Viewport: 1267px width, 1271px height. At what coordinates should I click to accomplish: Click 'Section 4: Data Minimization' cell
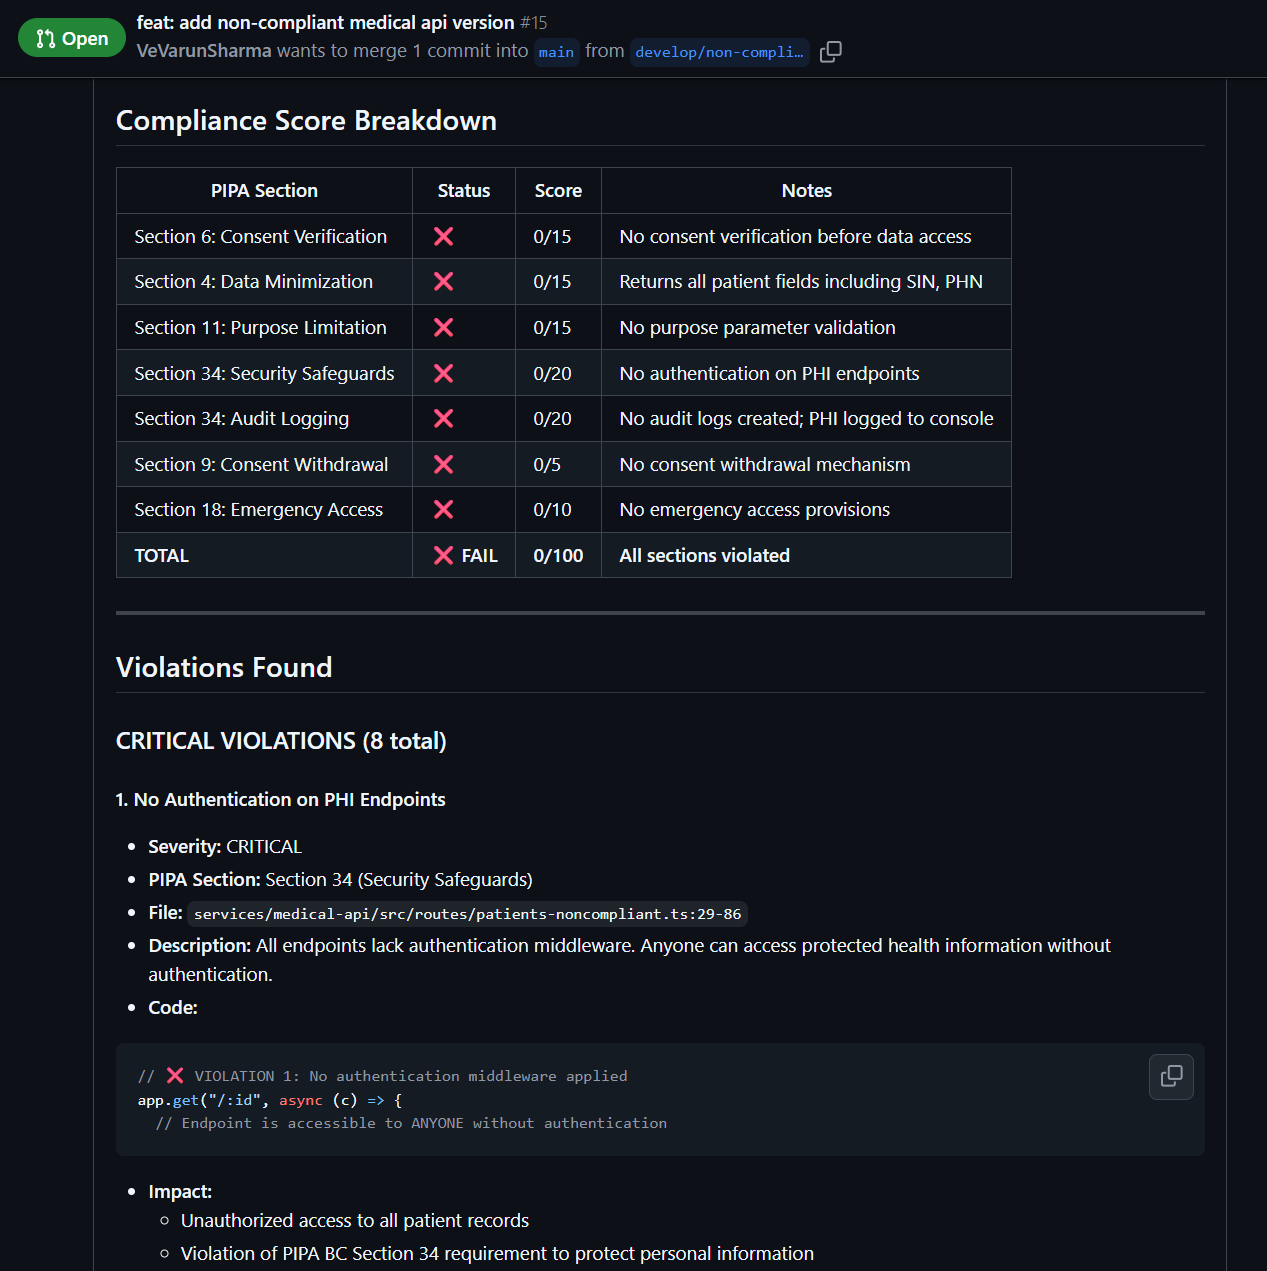(x=264, y=282)
